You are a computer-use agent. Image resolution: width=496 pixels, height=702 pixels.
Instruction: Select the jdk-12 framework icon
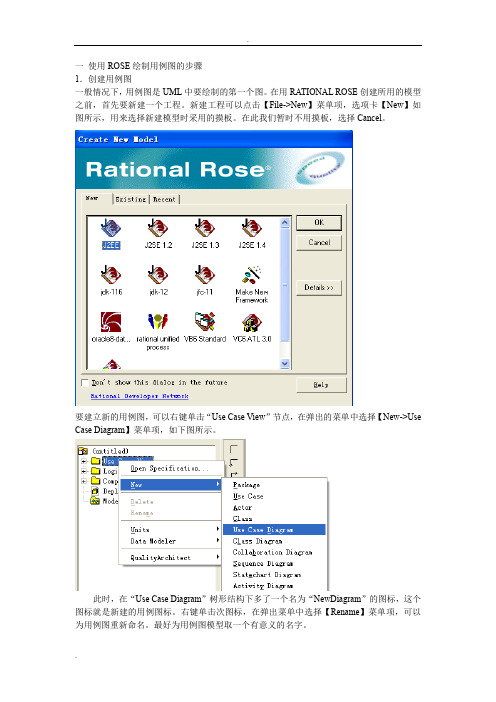(158, 275)
